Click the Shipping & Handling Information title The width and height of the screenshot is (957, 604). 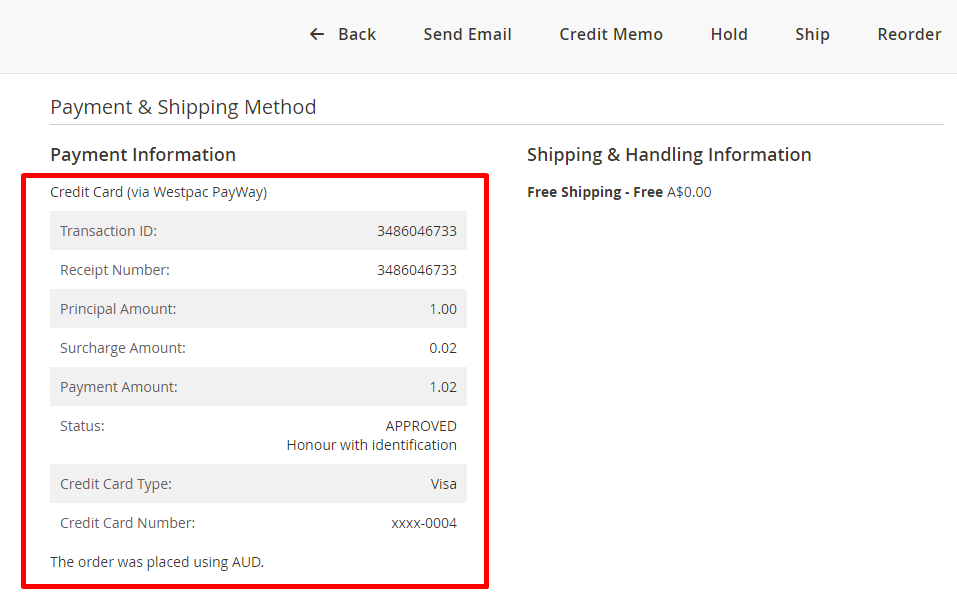click(669, 155)
